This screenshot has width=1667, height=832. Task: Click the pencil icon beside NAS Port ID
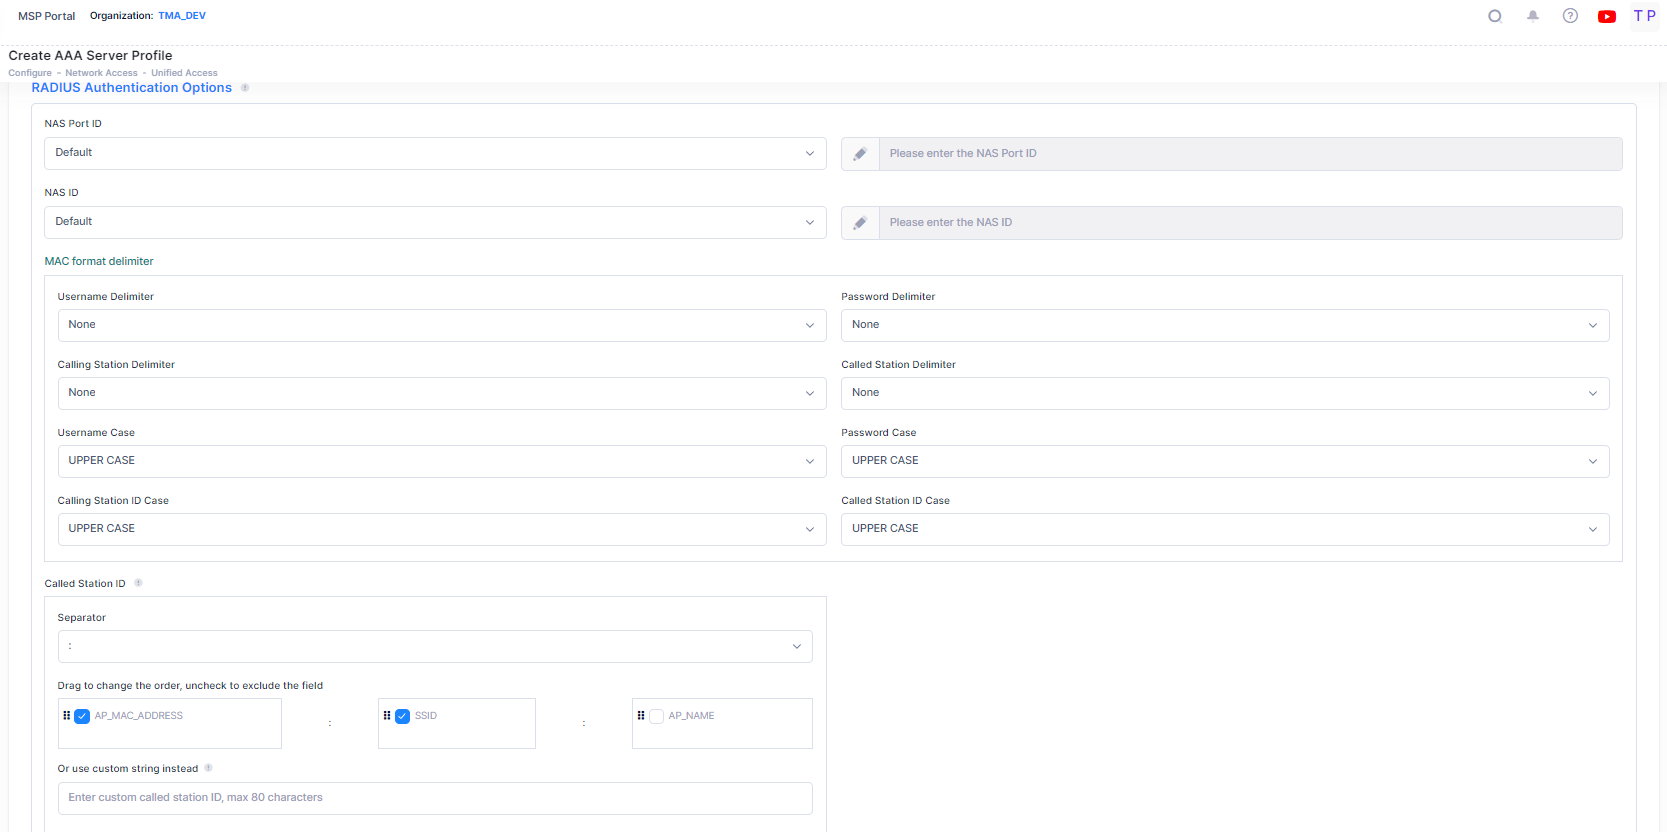point(860,154)
